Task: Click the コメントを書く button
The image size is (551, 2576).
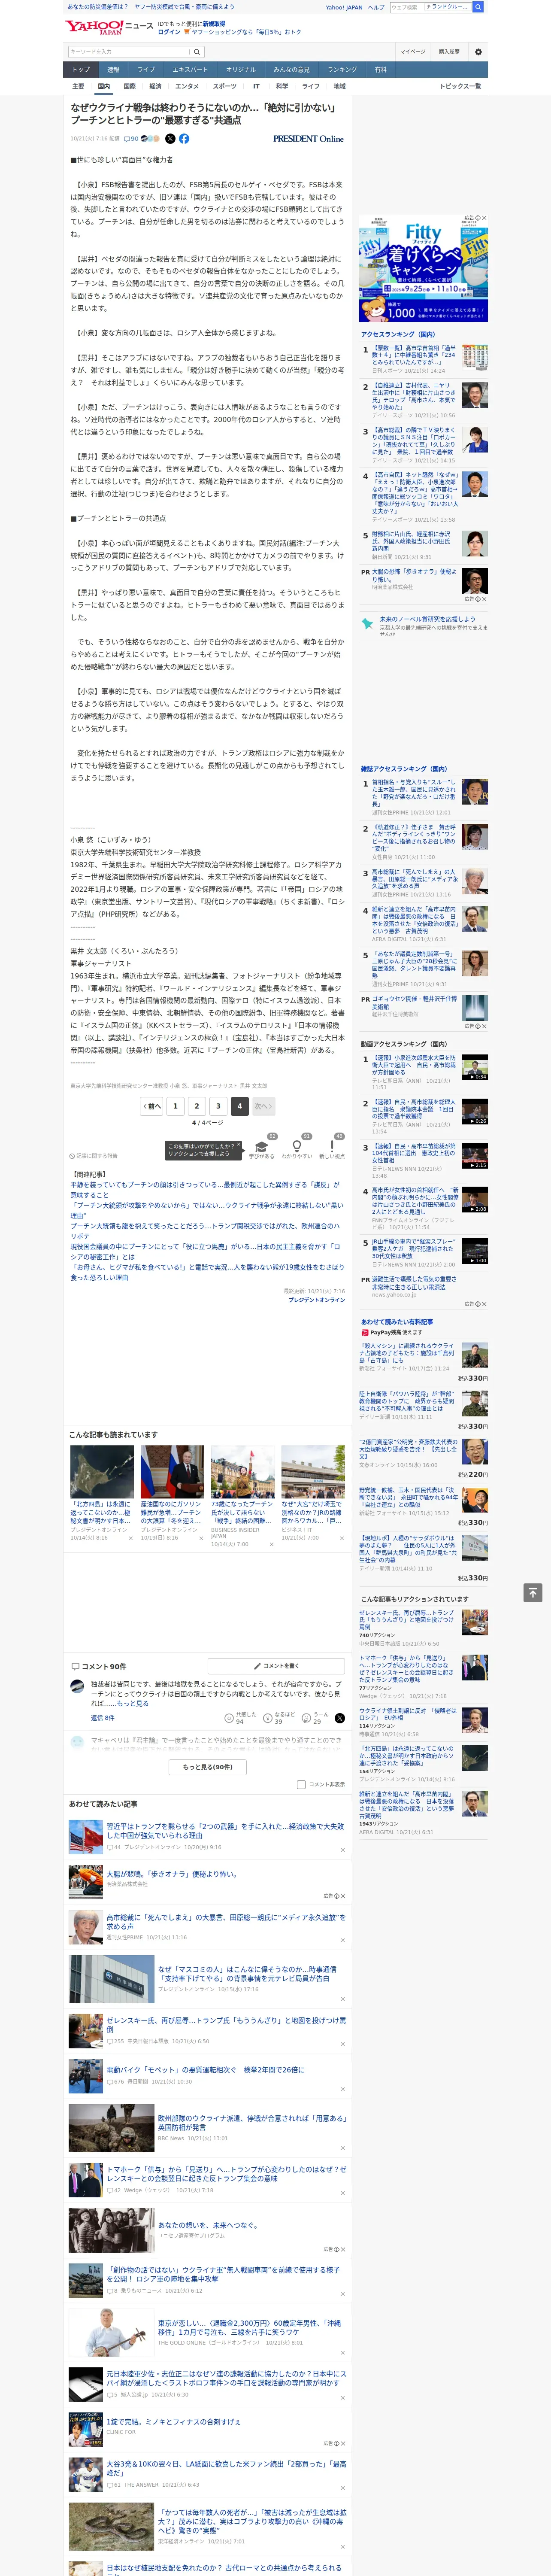Action: [x=276, y=1666]
